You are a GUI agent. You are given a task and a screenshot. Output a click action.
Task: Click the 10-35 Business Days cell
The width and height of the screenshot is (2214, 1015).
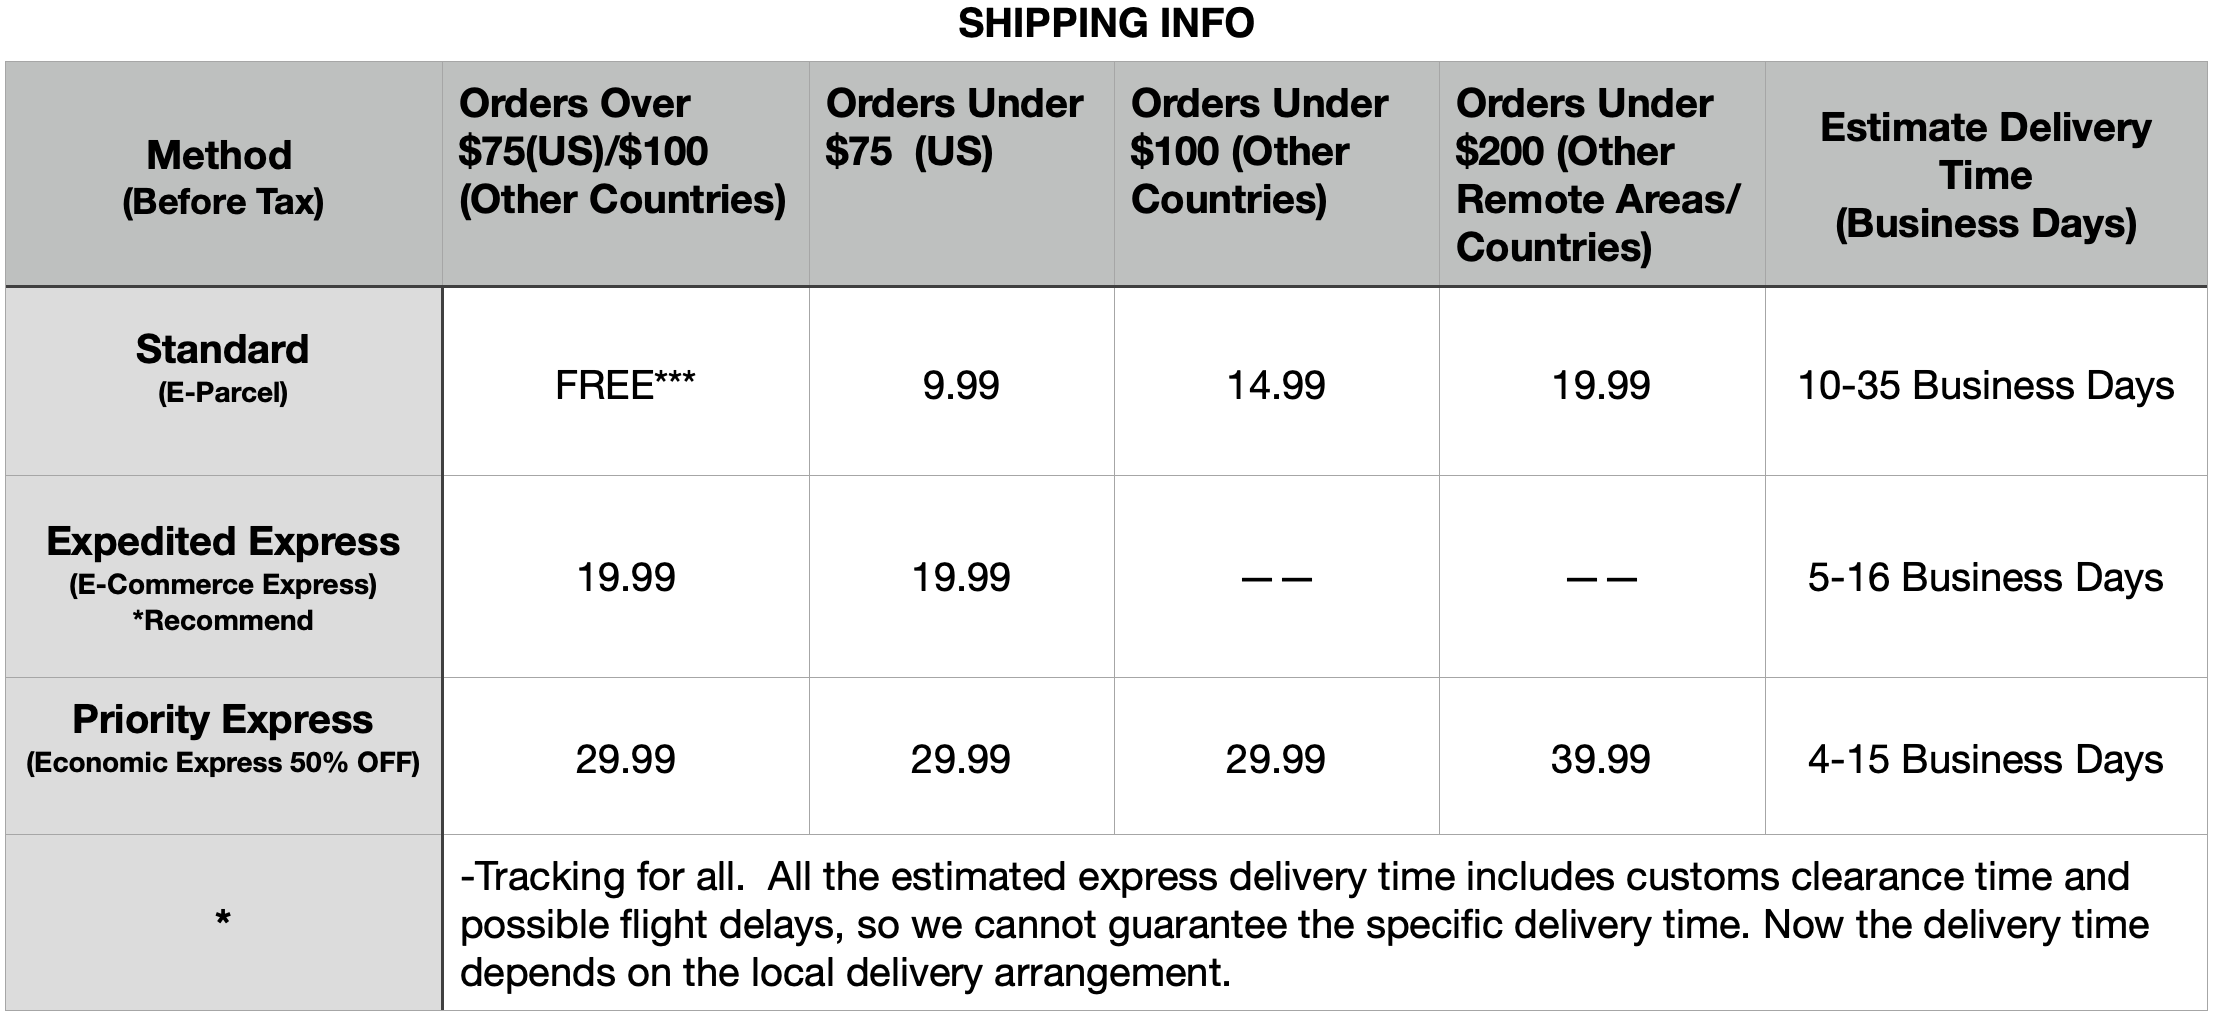click(1985, 385)
